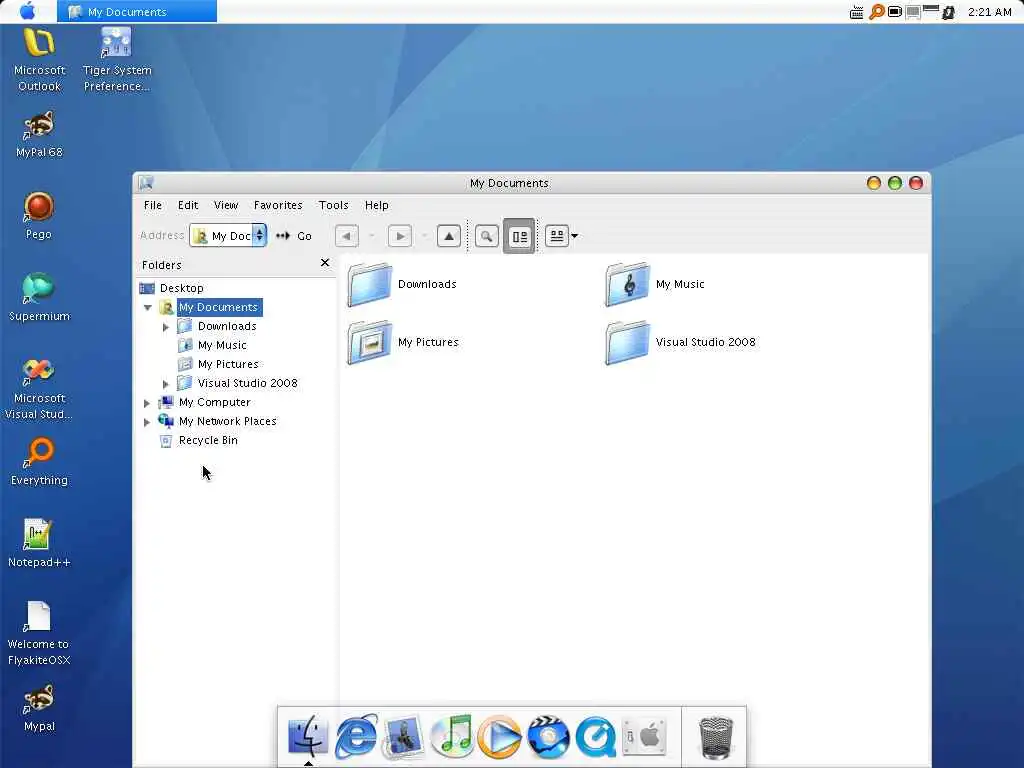1024x768 pixels.
Task: Open the Views dropdown arrow
Action: pyautogui.click(x=575, y=236)
